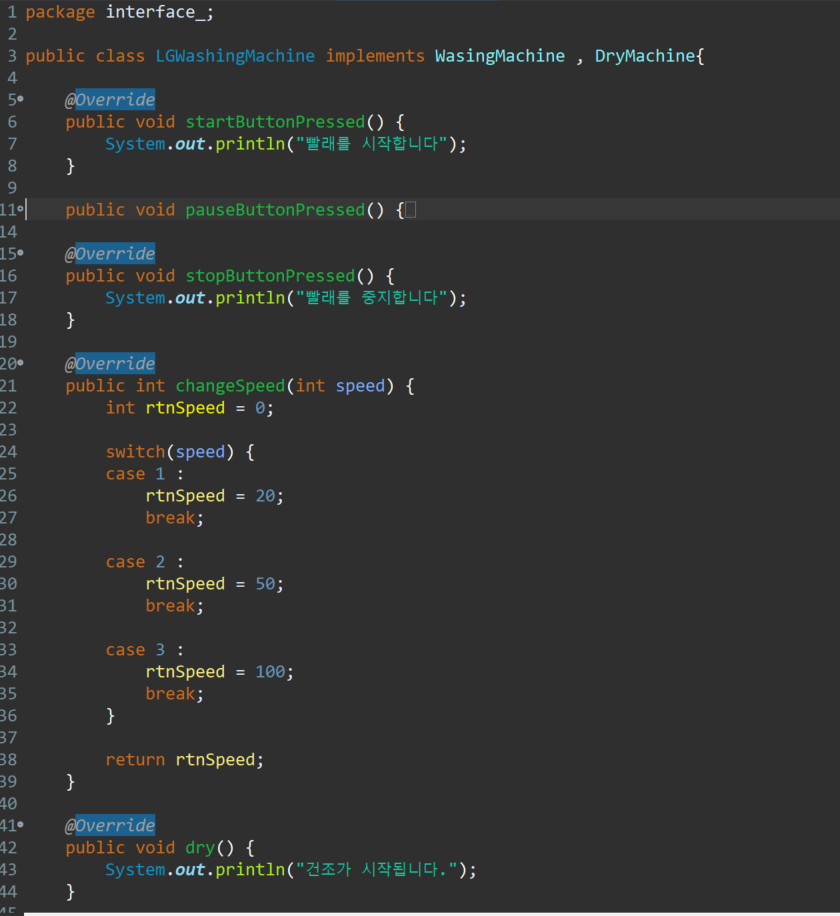Viewport: 840px width, 916px height.
Task: Click the pauseButtonPressed method name
Action: [x=275, y=210]
